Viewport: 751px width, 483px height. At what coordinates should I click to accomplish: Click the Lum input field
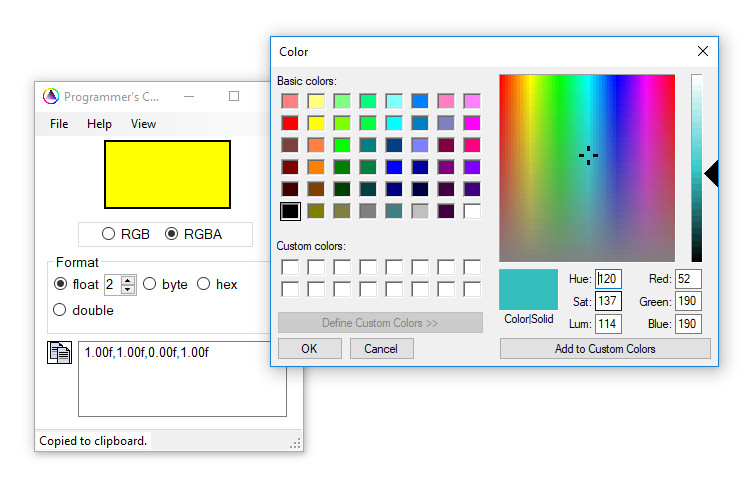tap(608, 324)
